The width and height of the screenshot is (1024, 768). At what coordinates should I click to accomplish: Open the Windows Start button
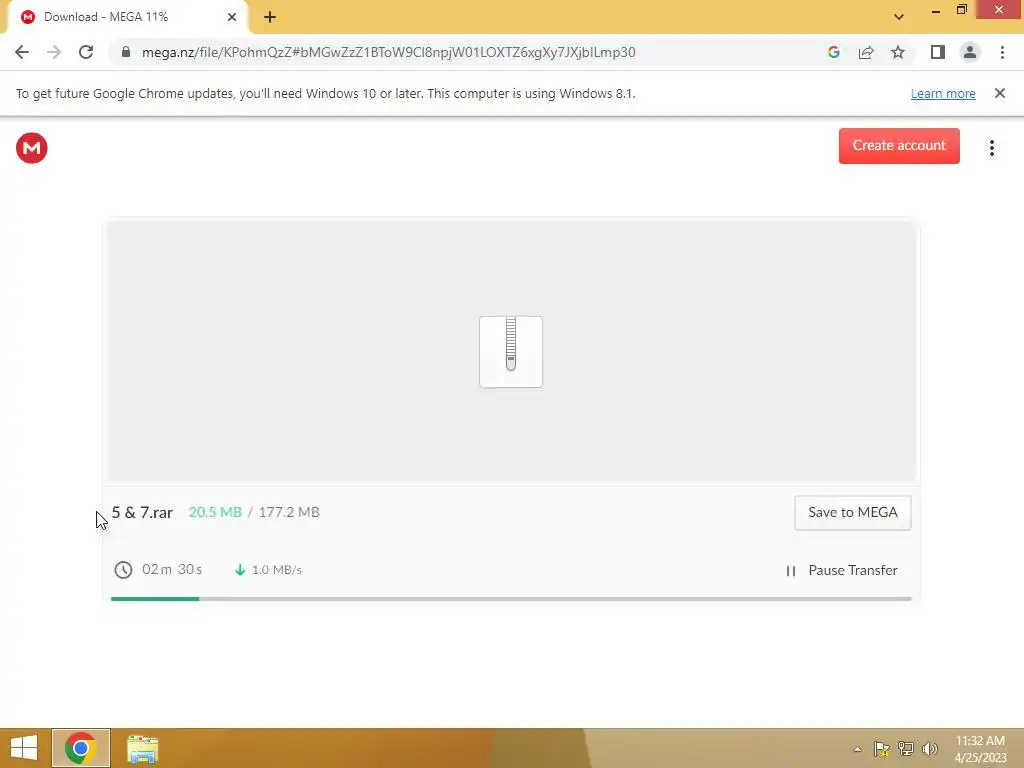(x=24, y=748)
